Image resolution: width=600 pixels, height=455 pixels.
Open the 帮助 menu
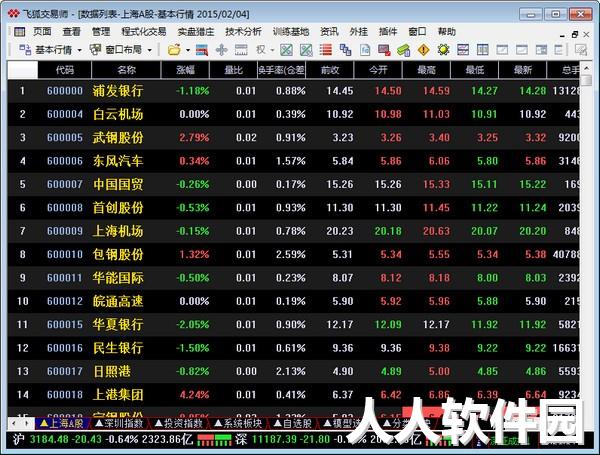tap(447, 32)
